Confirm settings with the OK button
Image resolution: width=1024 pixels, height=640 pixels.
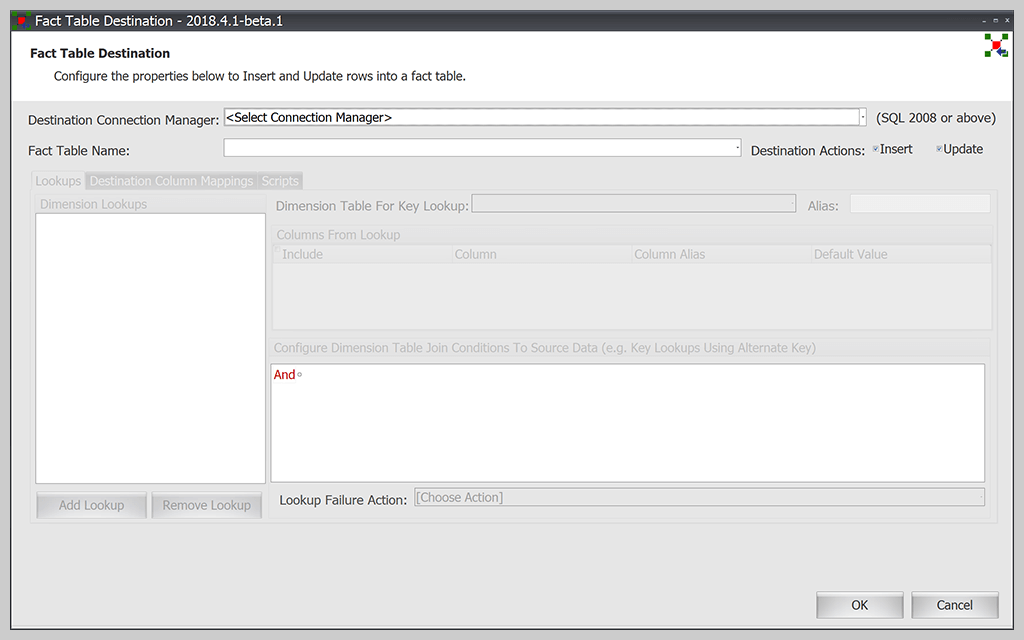click(859, 605)
